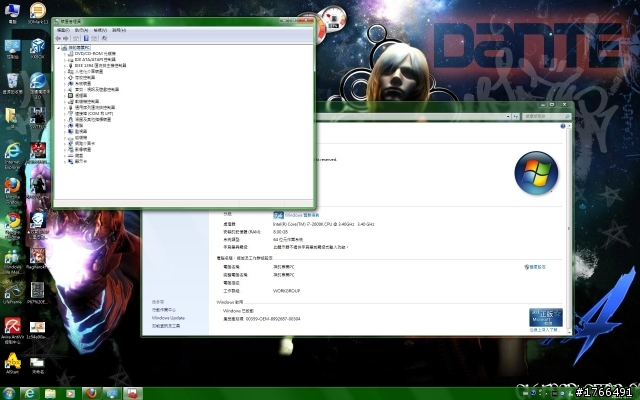Viewport: 640px width, 400px height.
Task: Open the 說明(H) menu in Device Manager
Action: point(119,30)
